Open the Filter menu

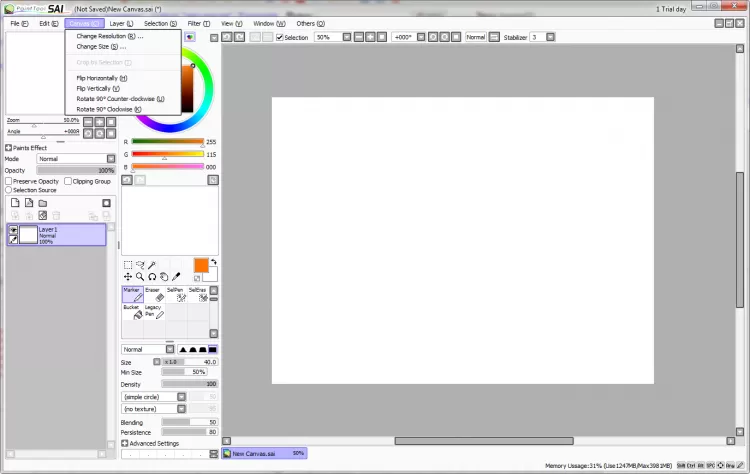coord(199,23)
